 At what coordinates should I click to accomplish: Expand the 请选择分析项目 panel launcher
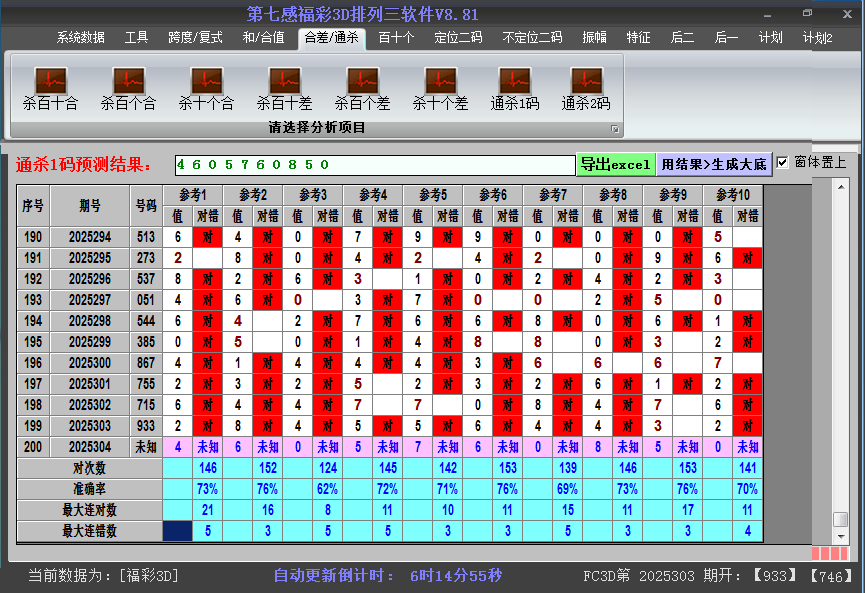pos(615,129)
